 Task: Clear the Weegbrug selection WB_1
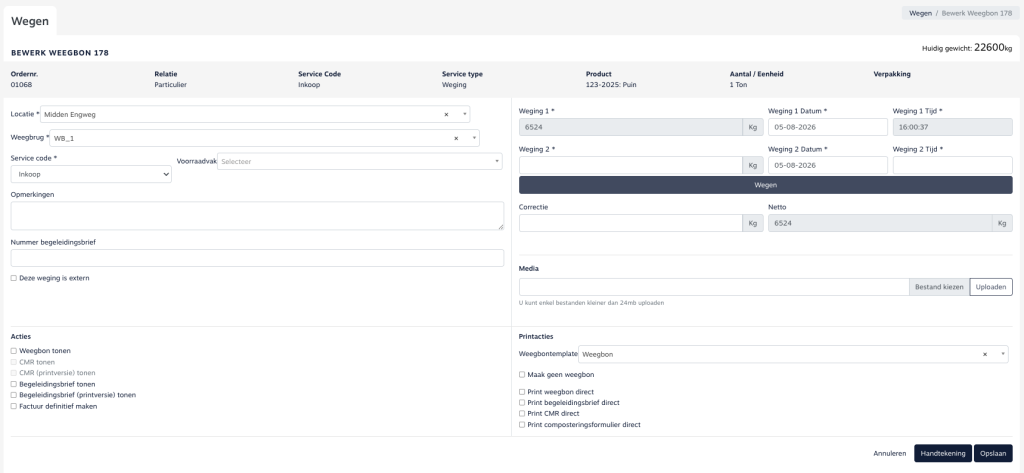point(456,139)
